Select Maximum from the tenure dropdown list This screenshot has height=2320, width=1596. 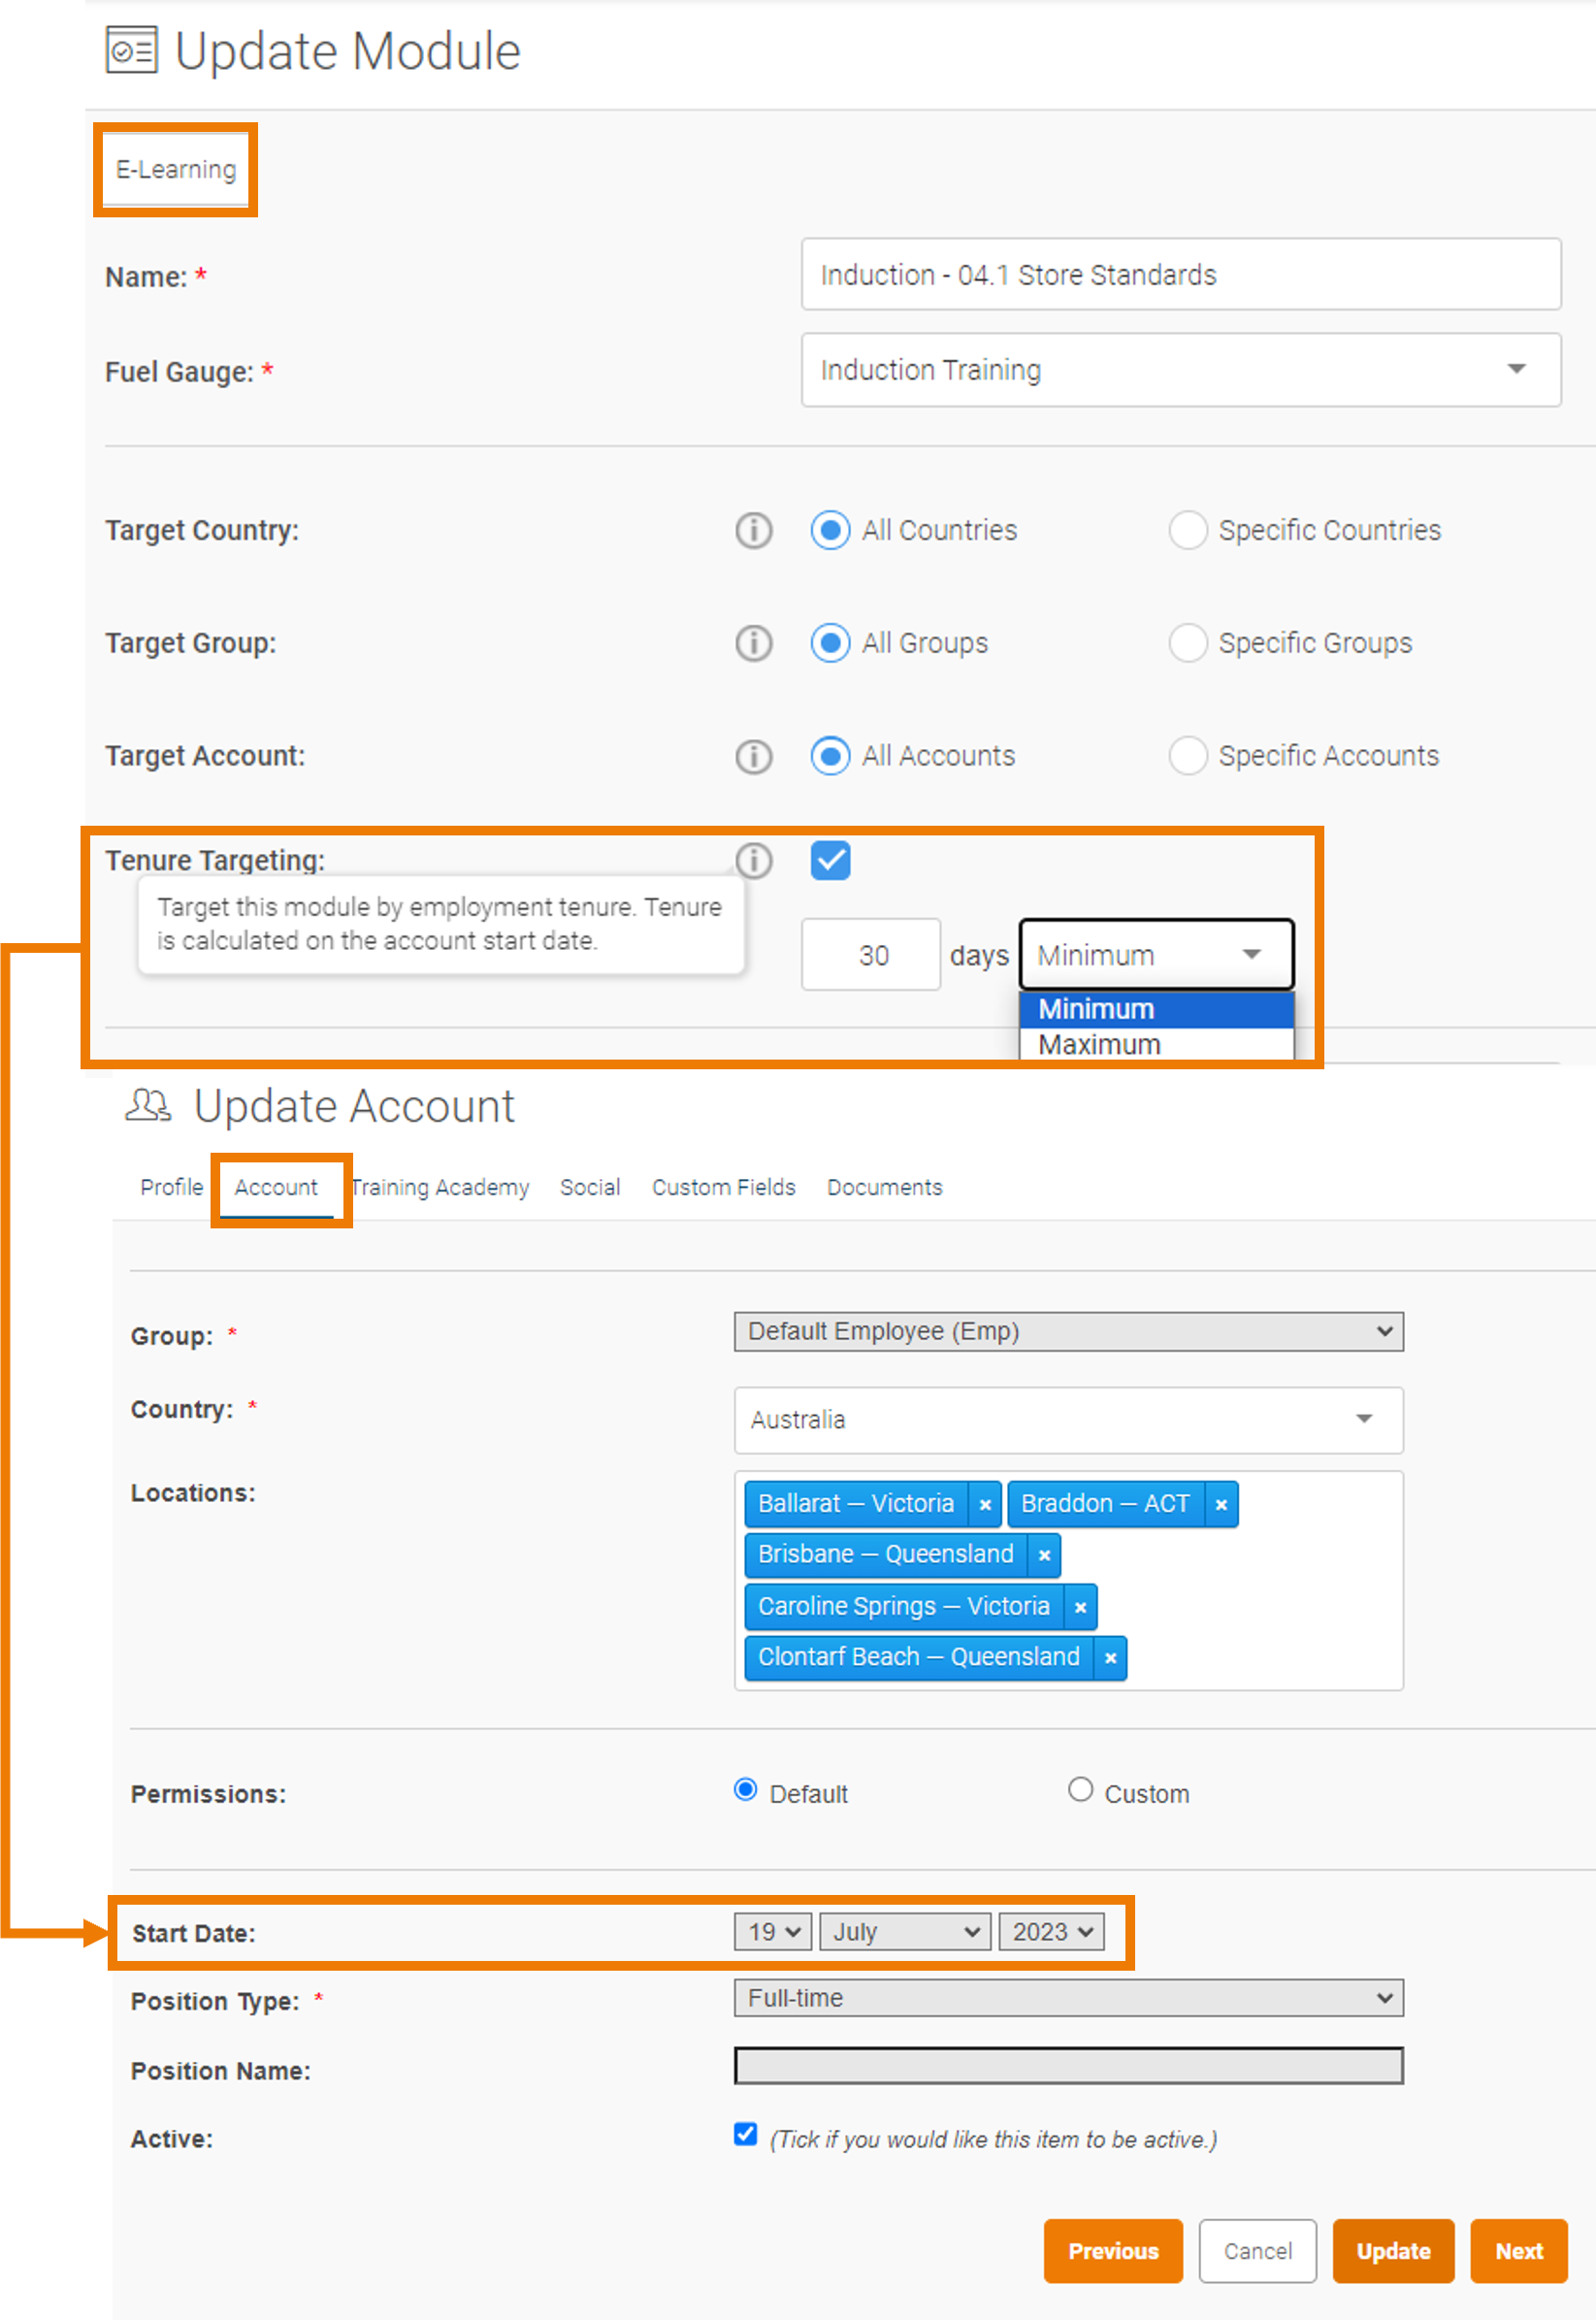tap(1156, 1045)
